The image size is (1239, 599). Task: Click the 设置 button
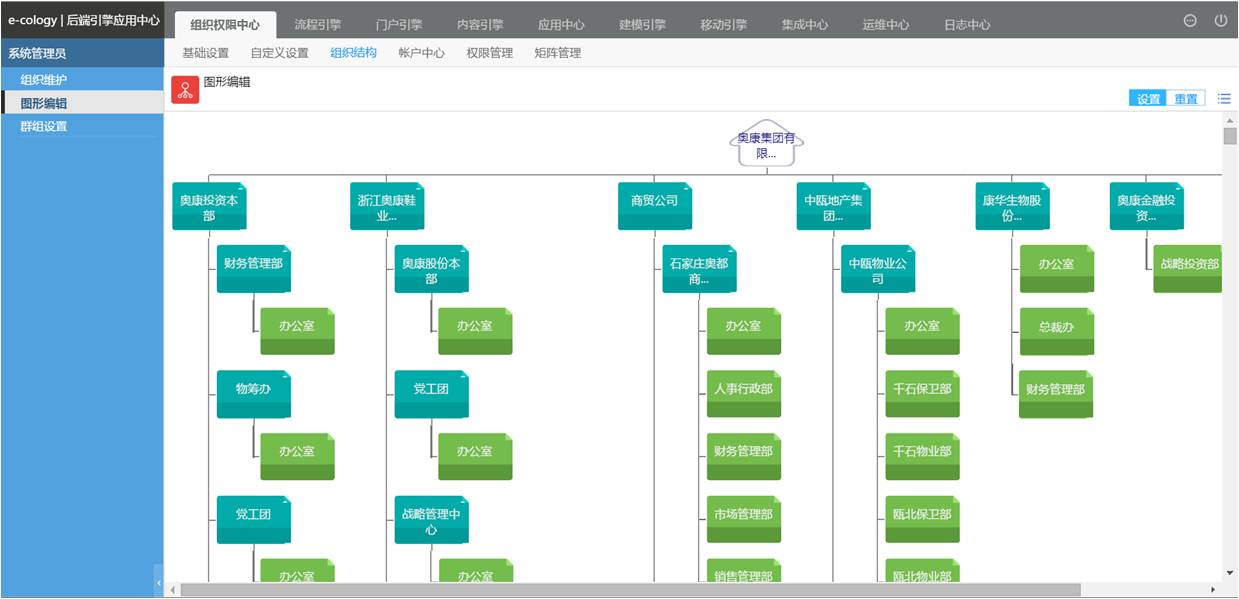(x=1148, y=99)
